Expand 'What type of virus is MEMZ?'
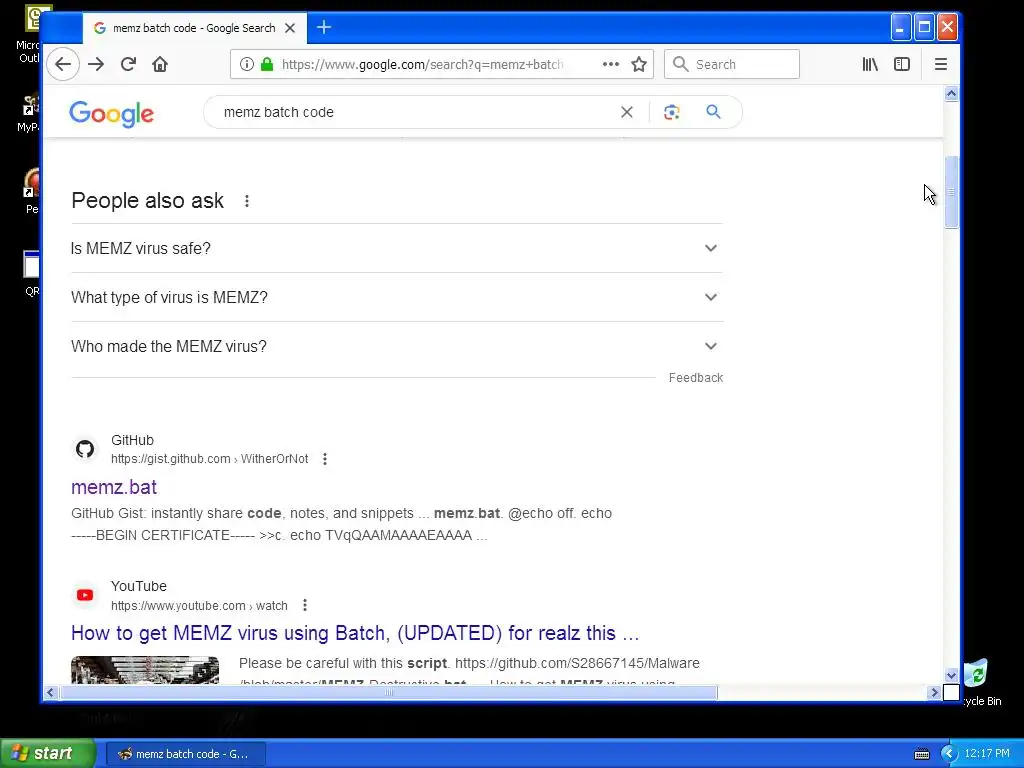This screenshot has height=768, width=1024. (397, 297)
